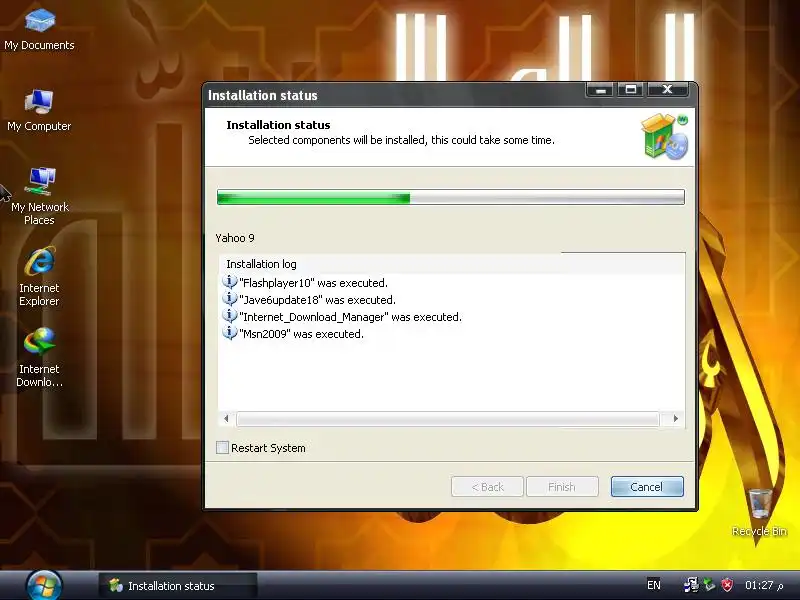Viewport: 800px width, 600px height.
Task: Click the media tray icon in system tray
Action: pos(691,585)
